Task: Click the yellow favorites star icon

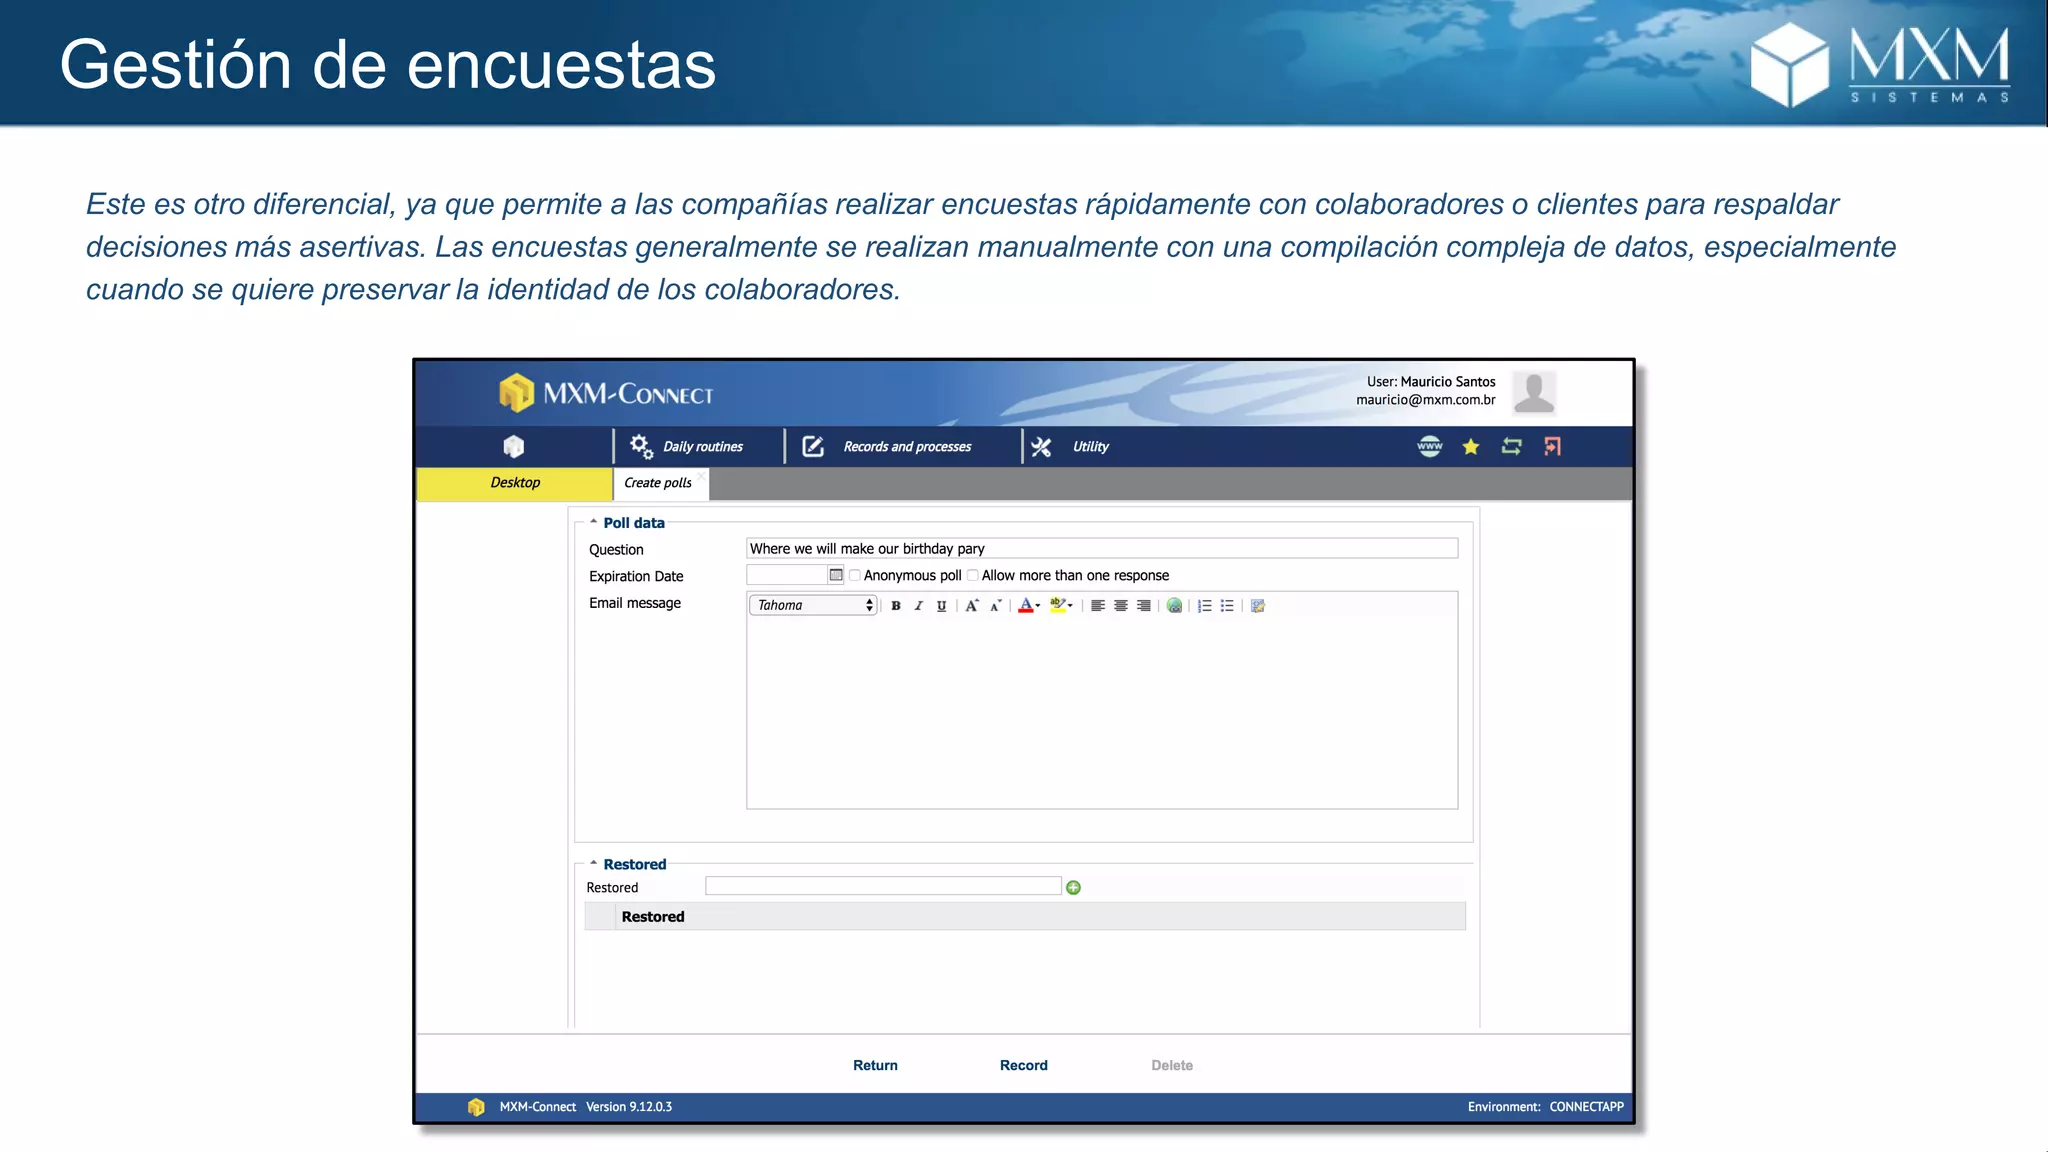Action: [1471, 447]
